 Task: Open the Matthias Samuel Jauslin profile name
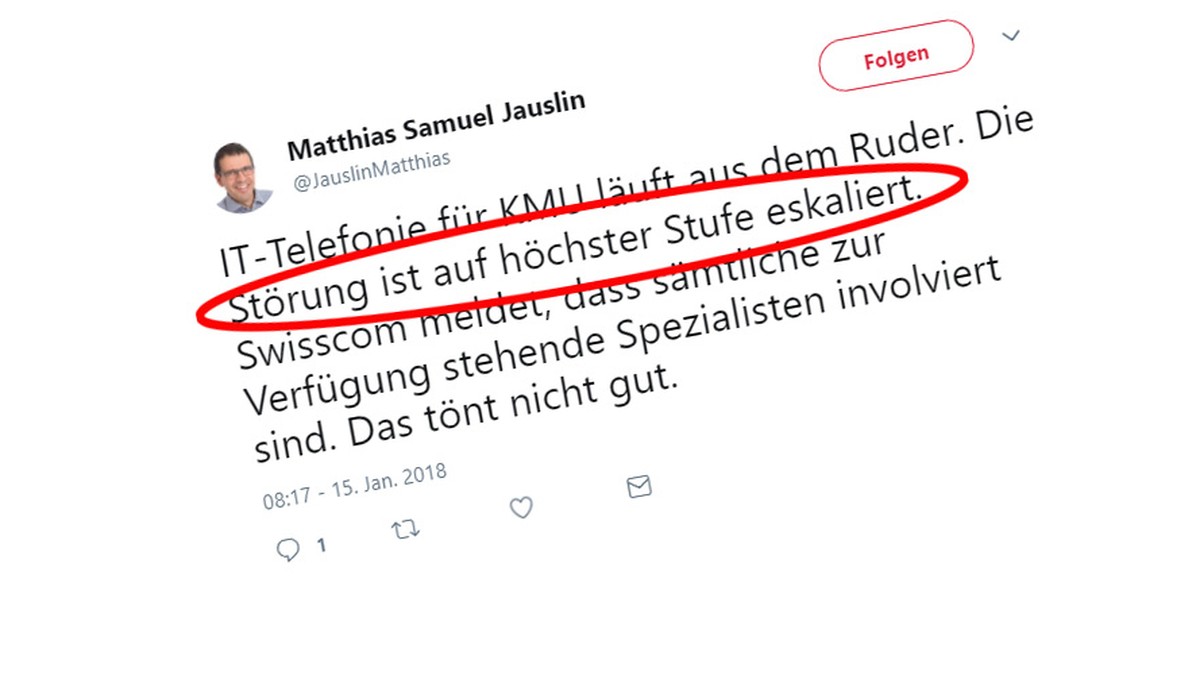coord(436,124)
